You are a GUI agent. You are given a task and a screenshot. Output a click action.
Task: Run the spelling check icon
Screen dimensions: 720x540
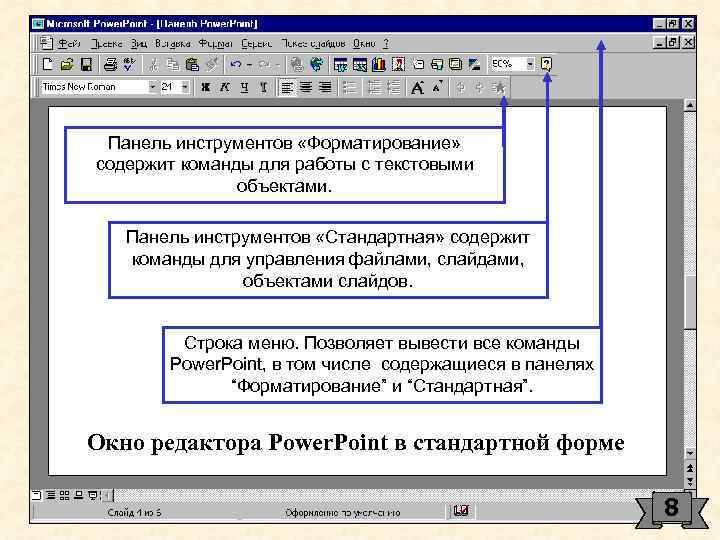click(x=129, y=64)
